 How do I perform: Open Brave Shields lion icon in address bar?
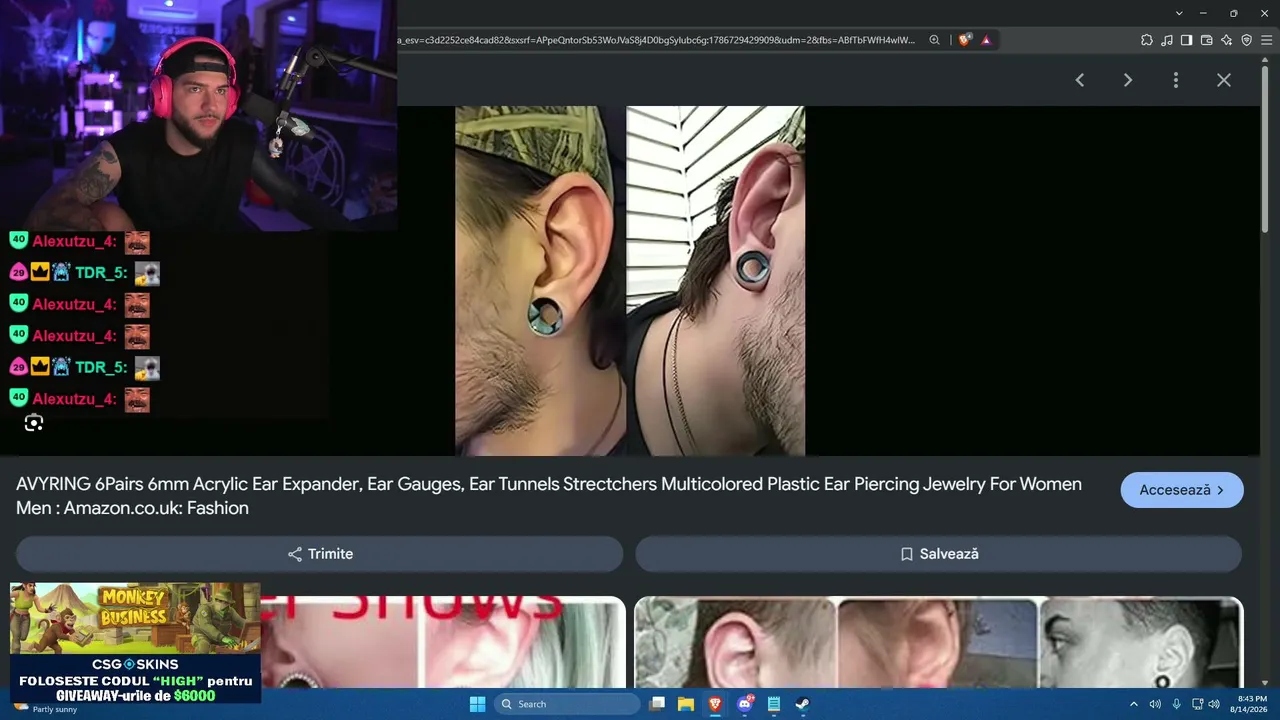pyautogui.click(x=964, y=40)
